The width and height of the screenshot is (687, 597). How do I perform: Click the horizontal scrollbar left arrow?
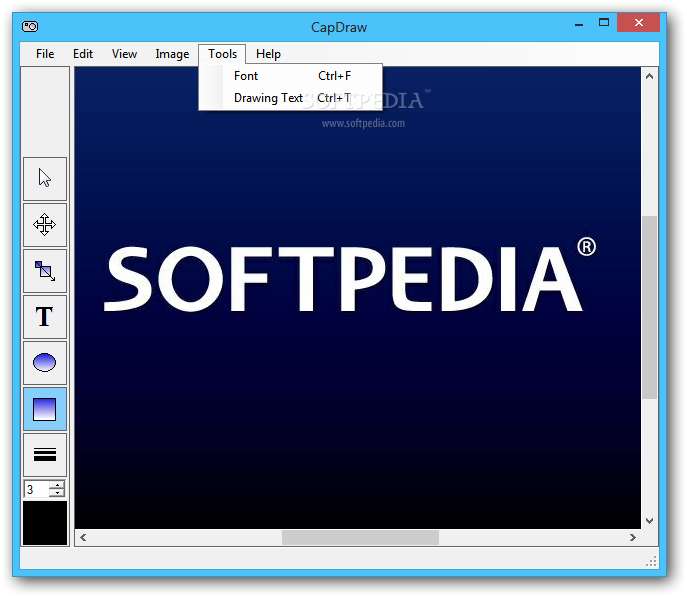pyautogui.click(x=83, y=537)
